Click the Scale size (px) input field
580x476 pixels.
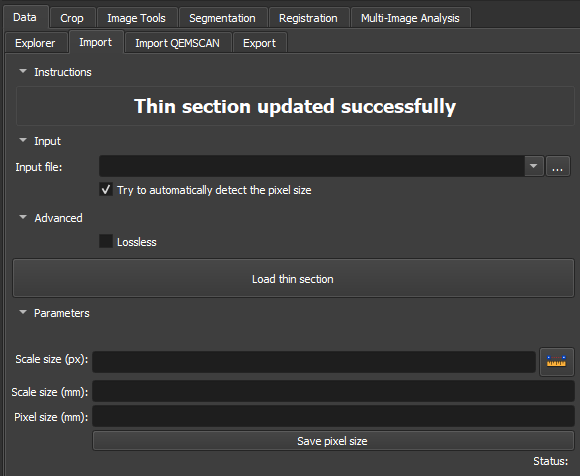click(314, 362)
